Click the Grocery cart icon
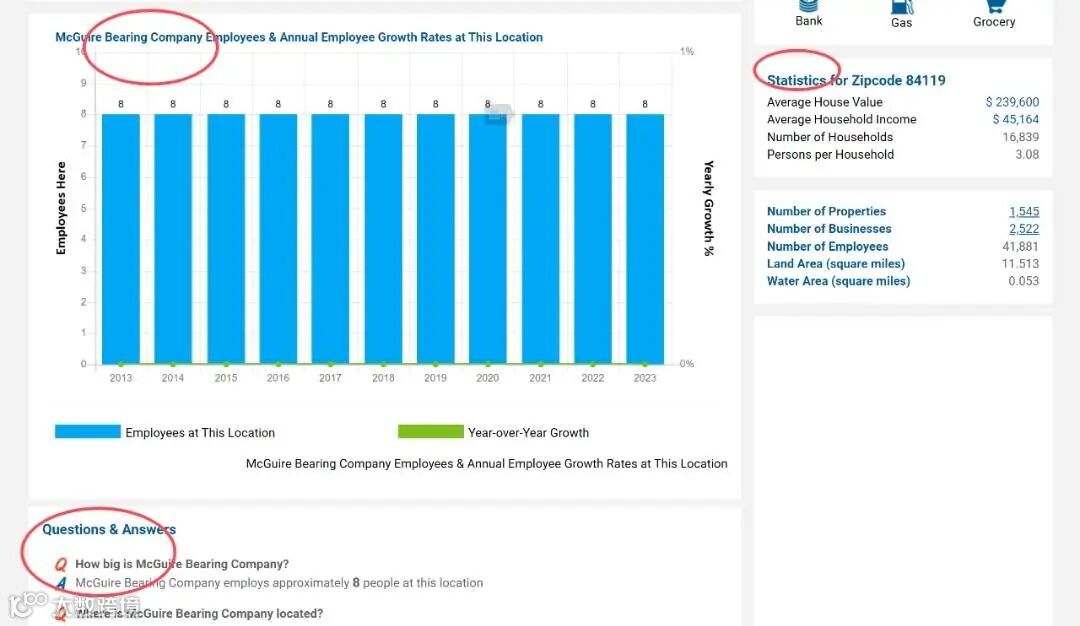 (x=995, y=6)
